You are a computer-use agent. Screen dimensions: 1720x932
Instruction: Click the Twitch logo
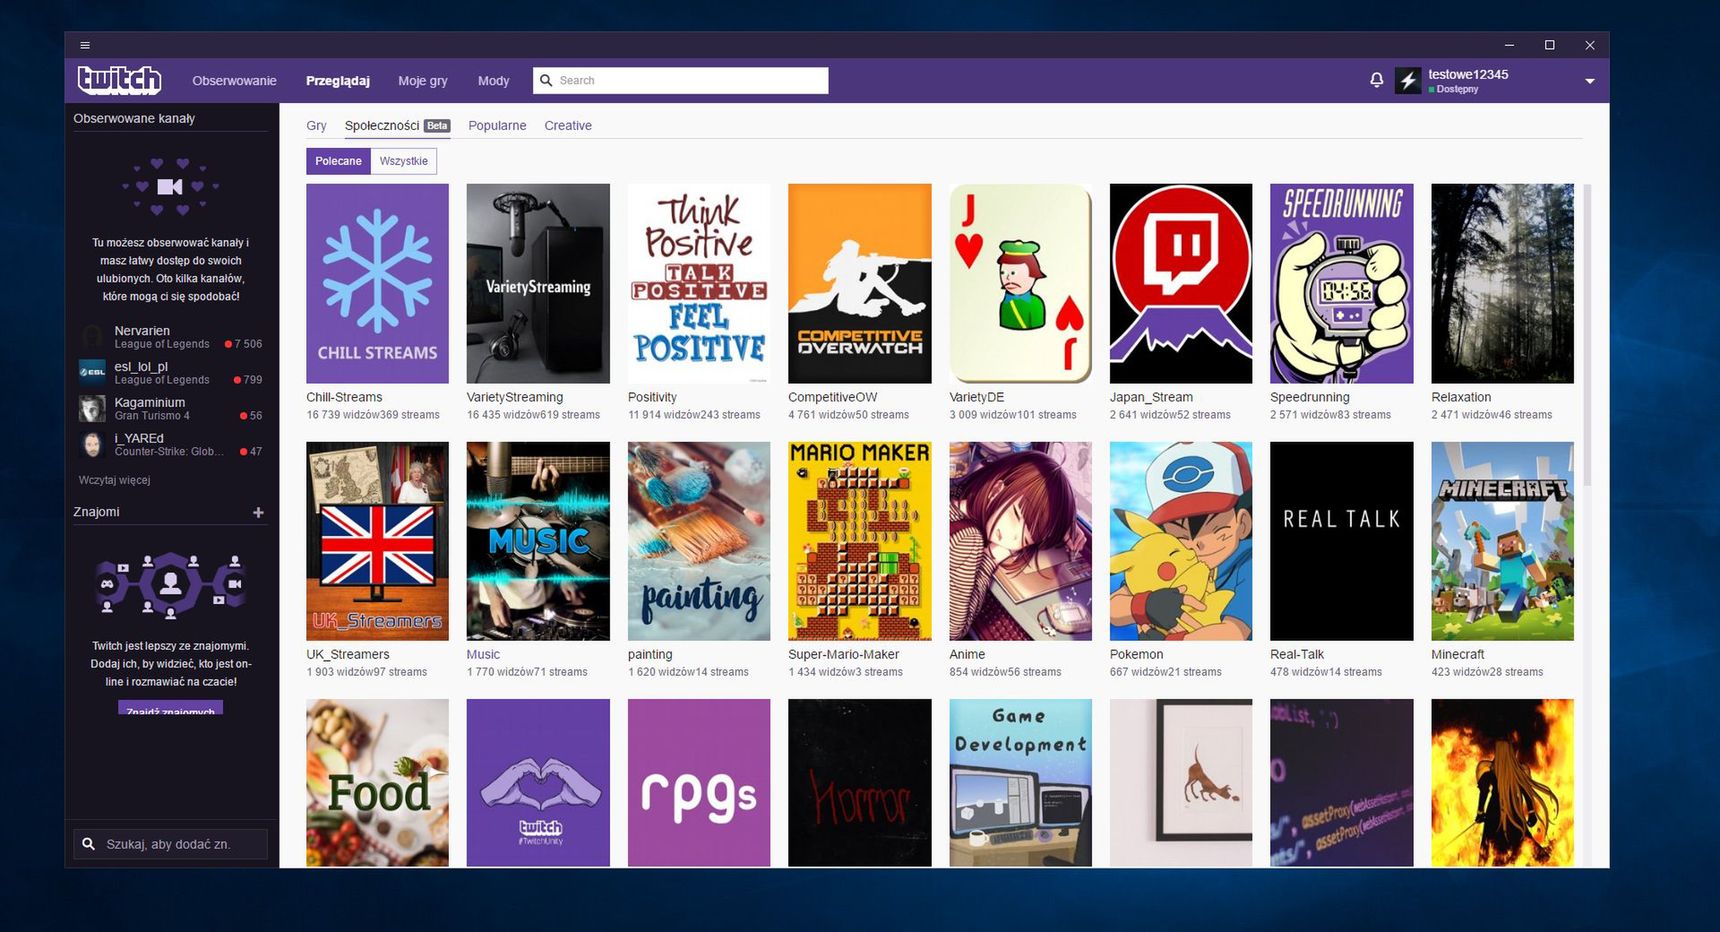(x=119, y=80)
